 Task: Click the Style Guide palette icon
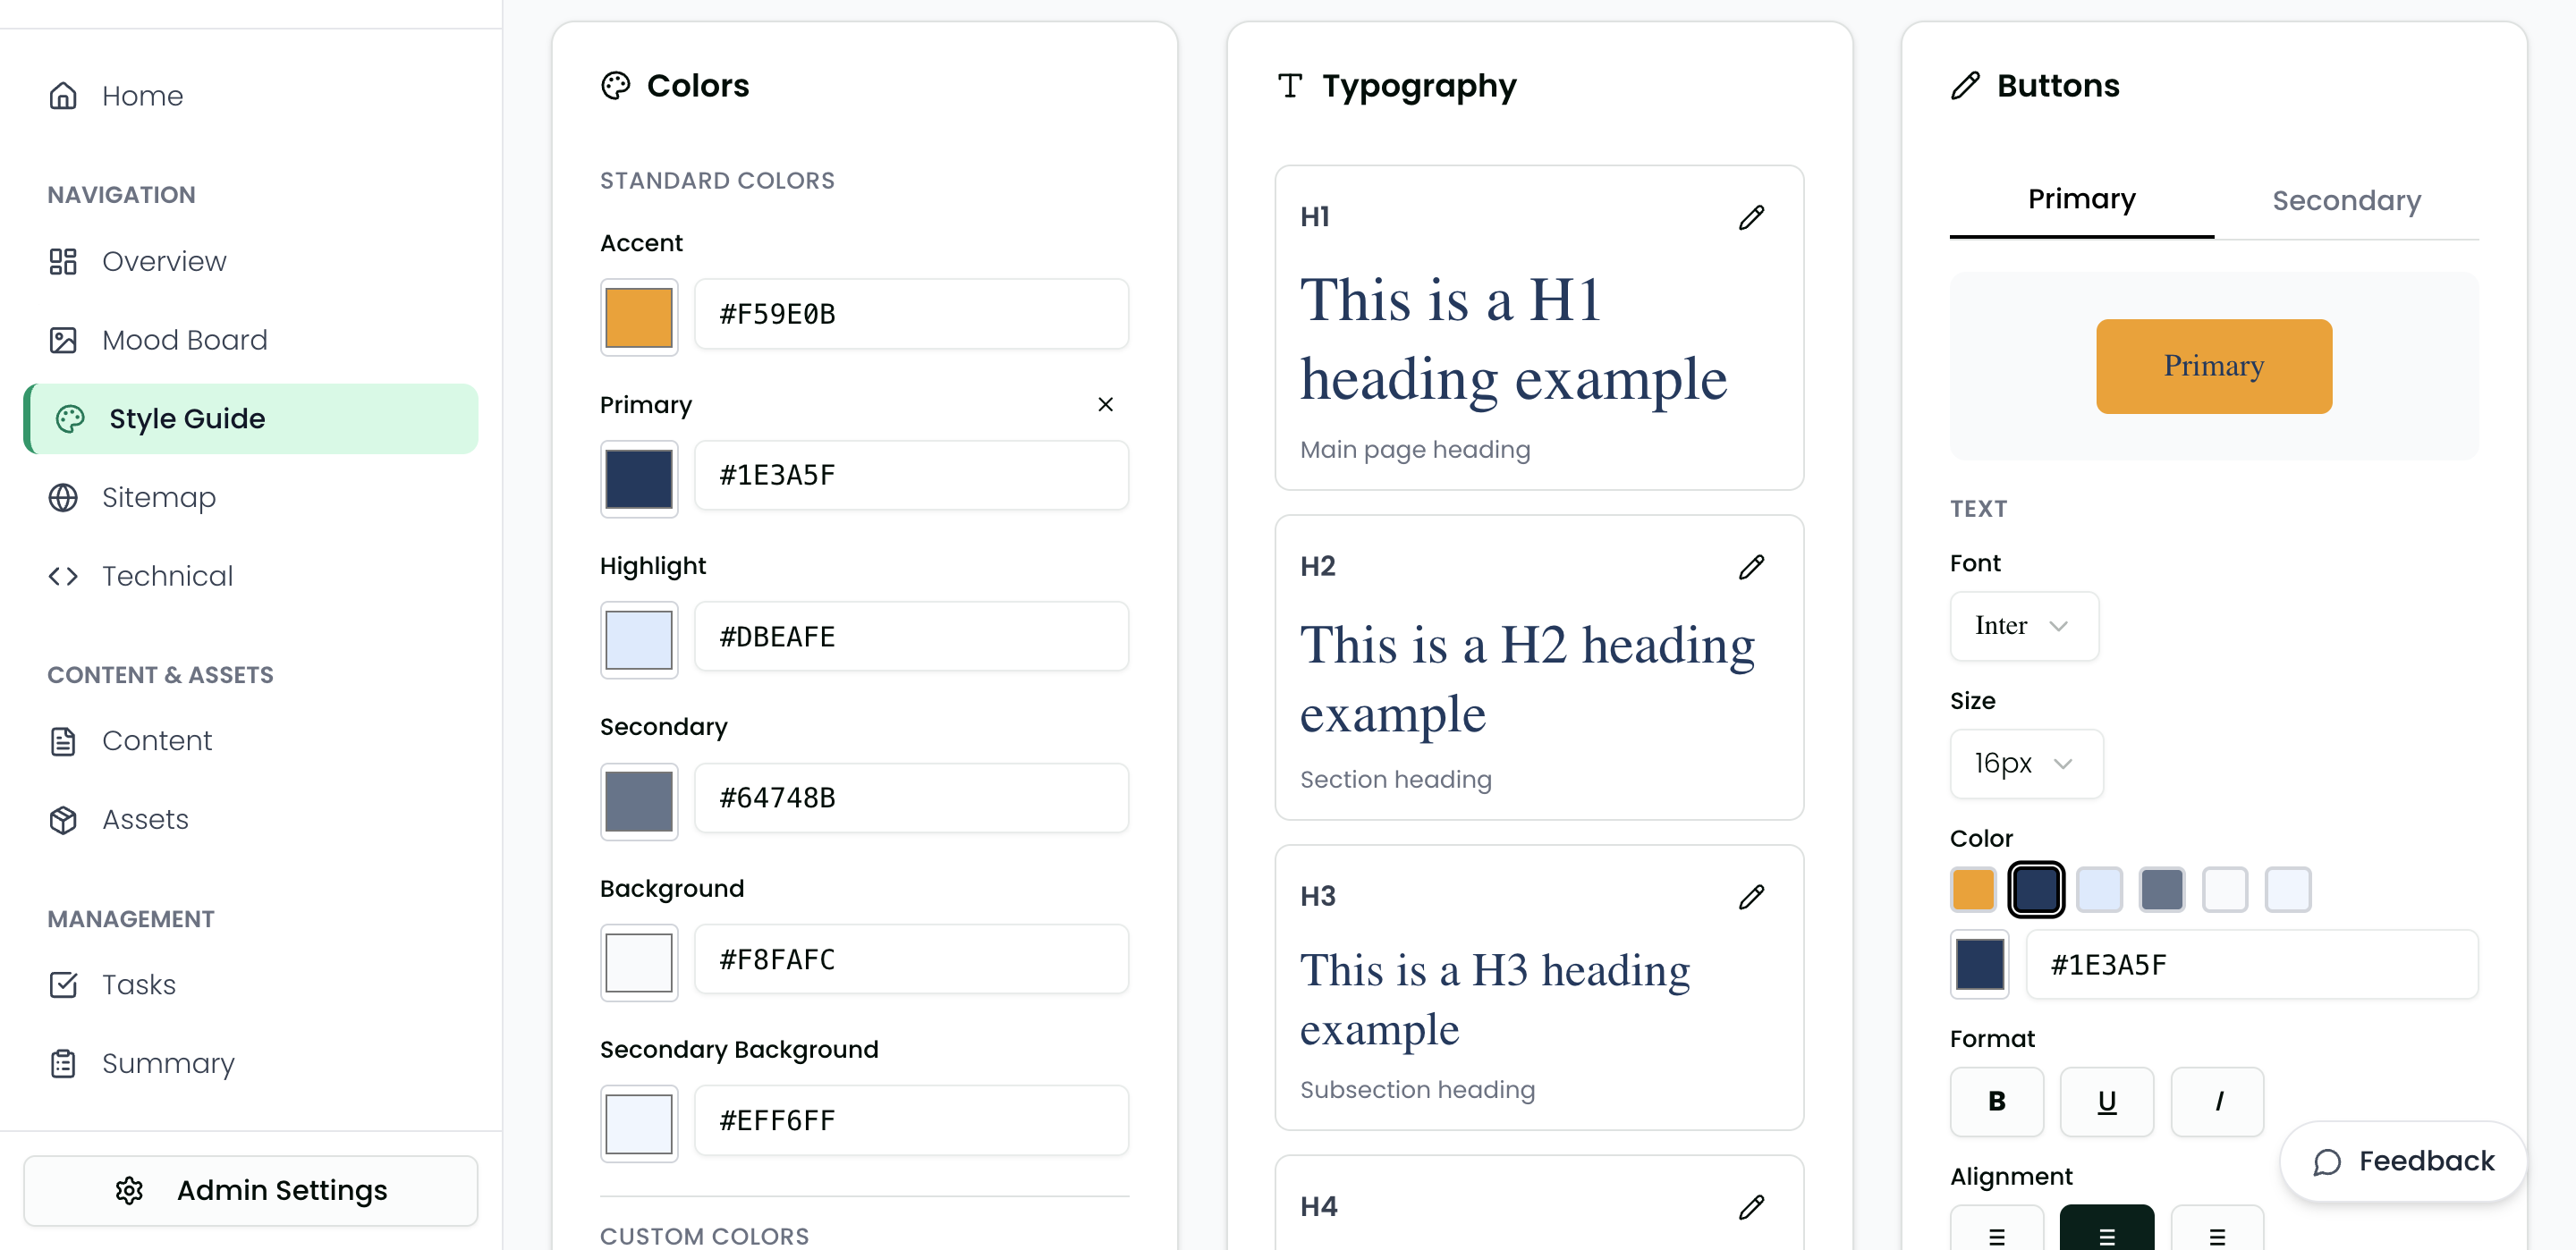70,419
